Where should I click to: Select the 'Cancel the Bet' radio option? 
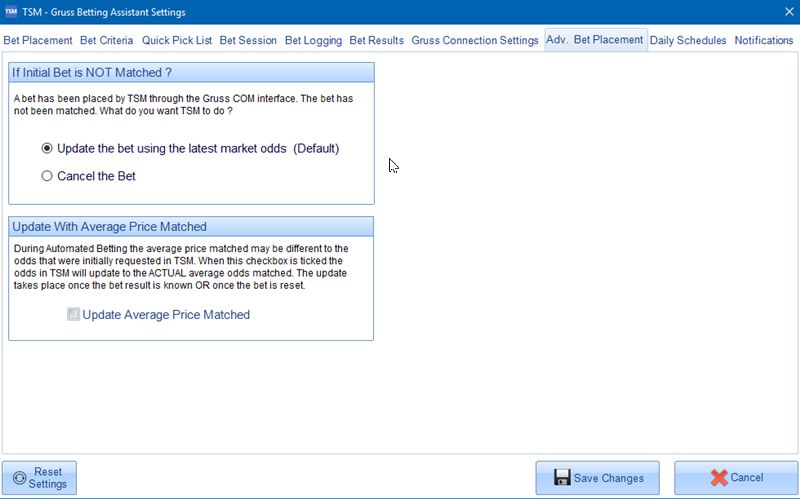click(47, 176)
